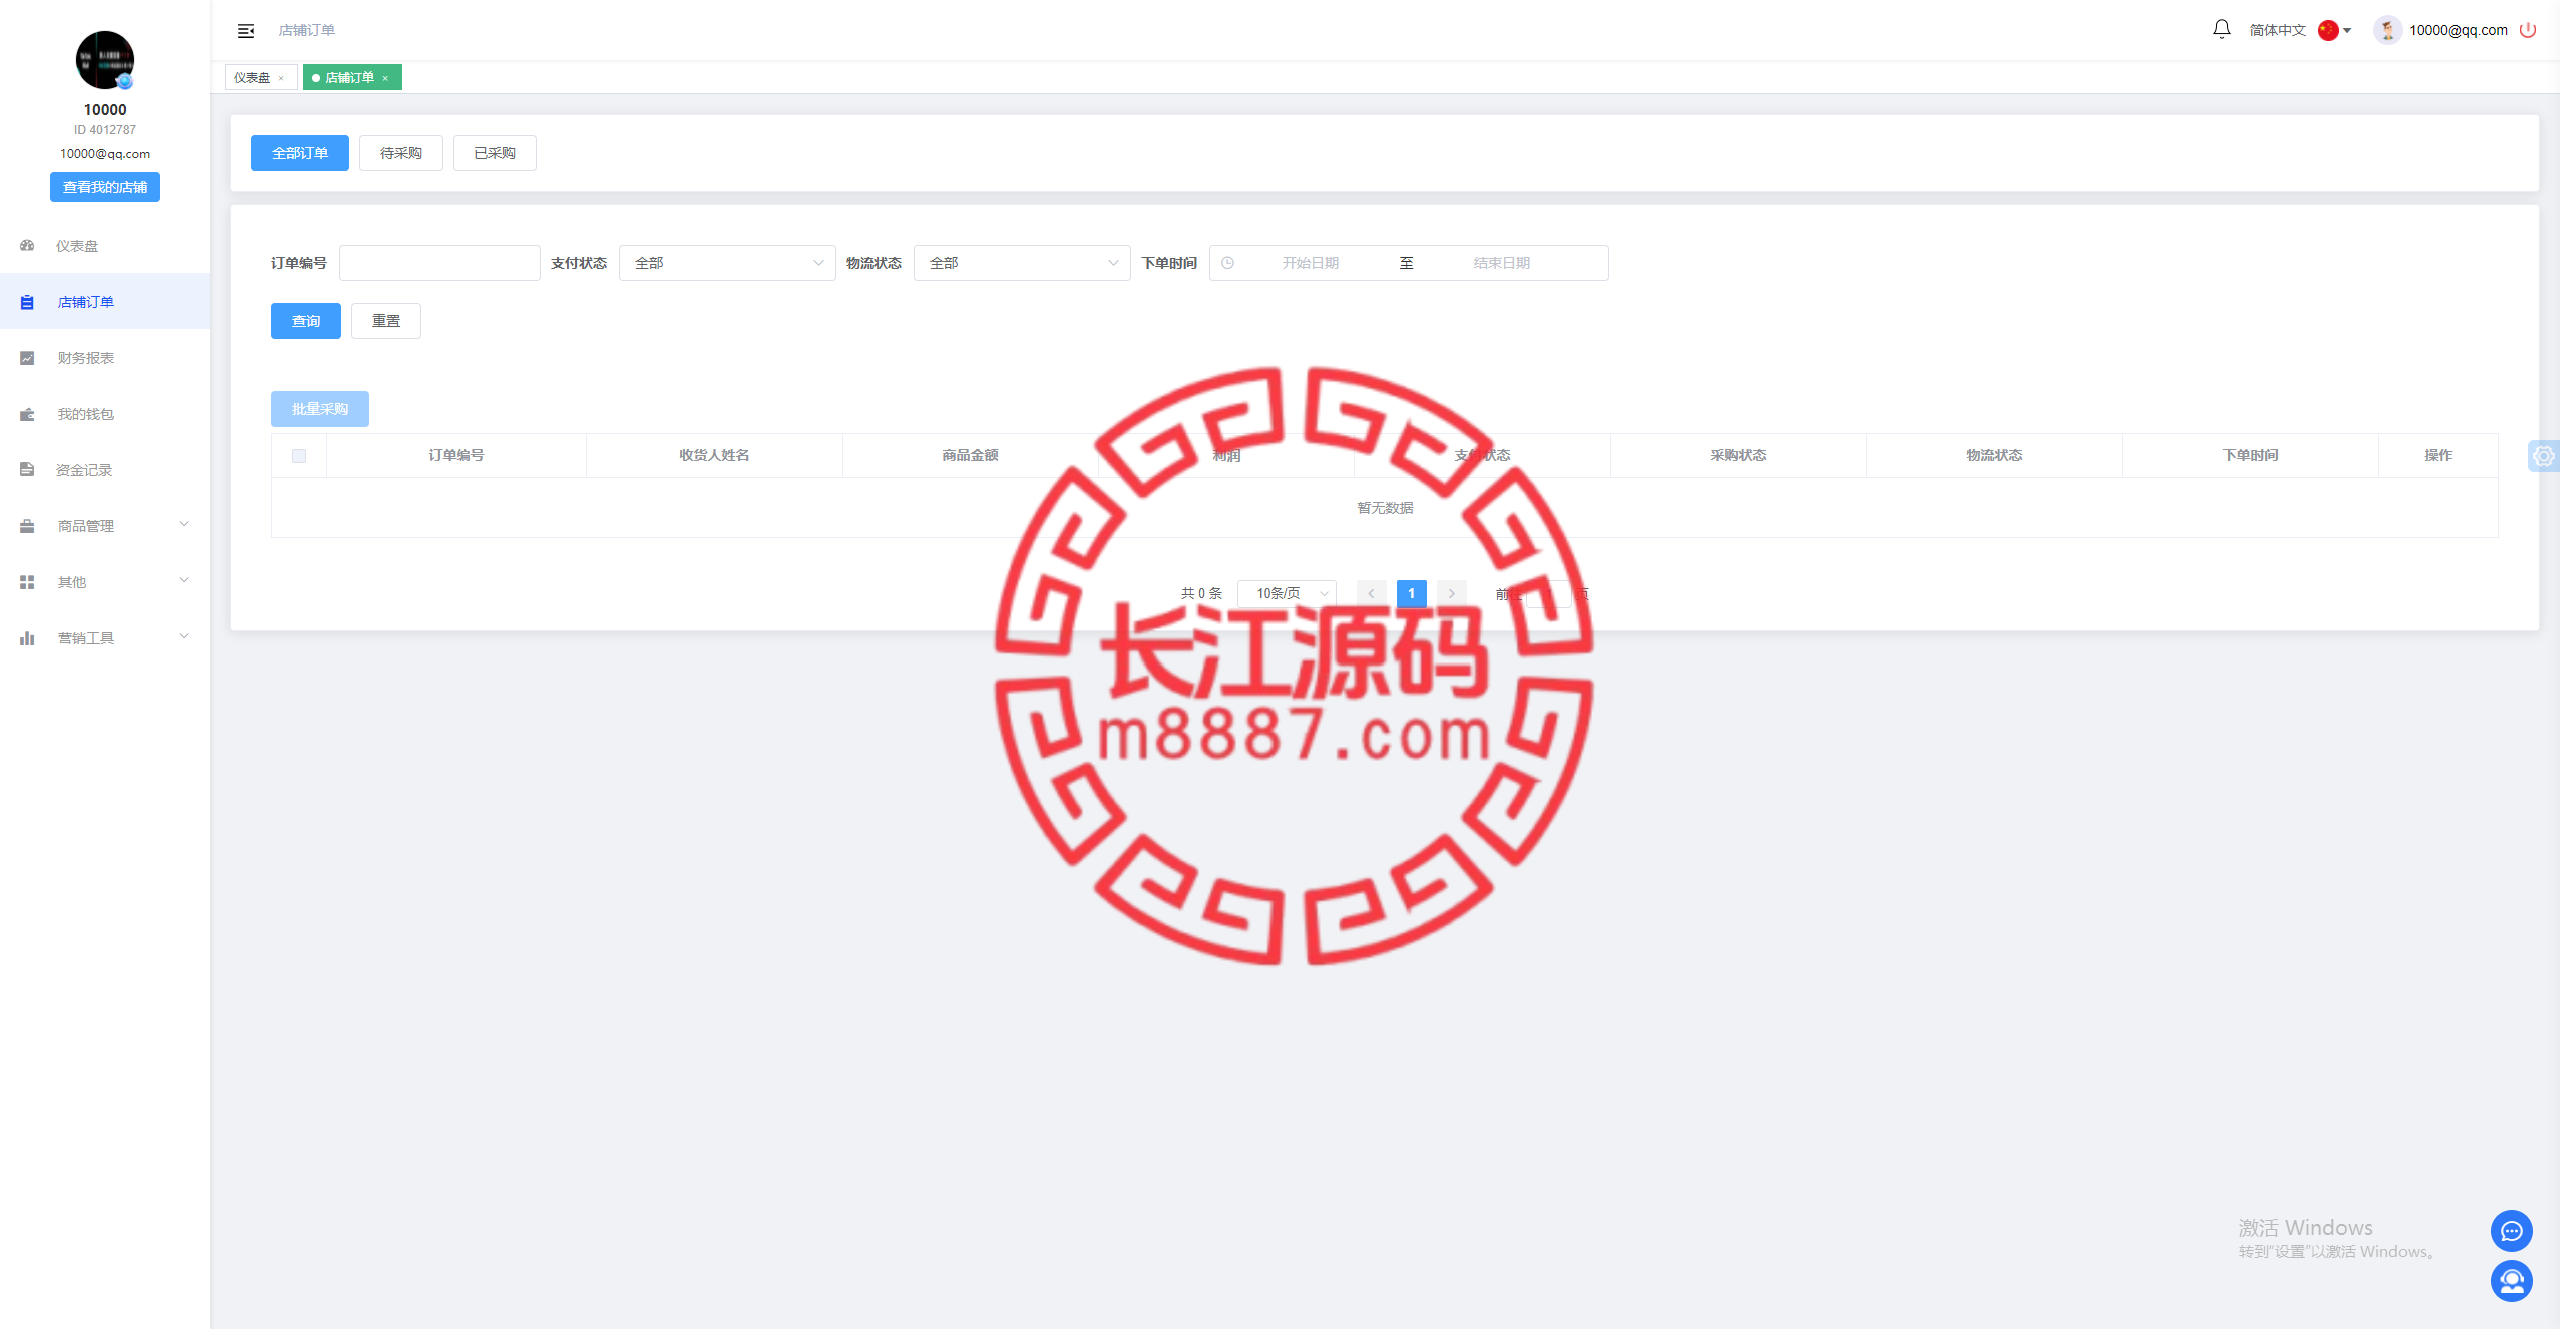Image resolution: width=2560 pixels, height=1329 pixels.
Task: Select the 全部订单 filter tab
Action: pos(300,153)
